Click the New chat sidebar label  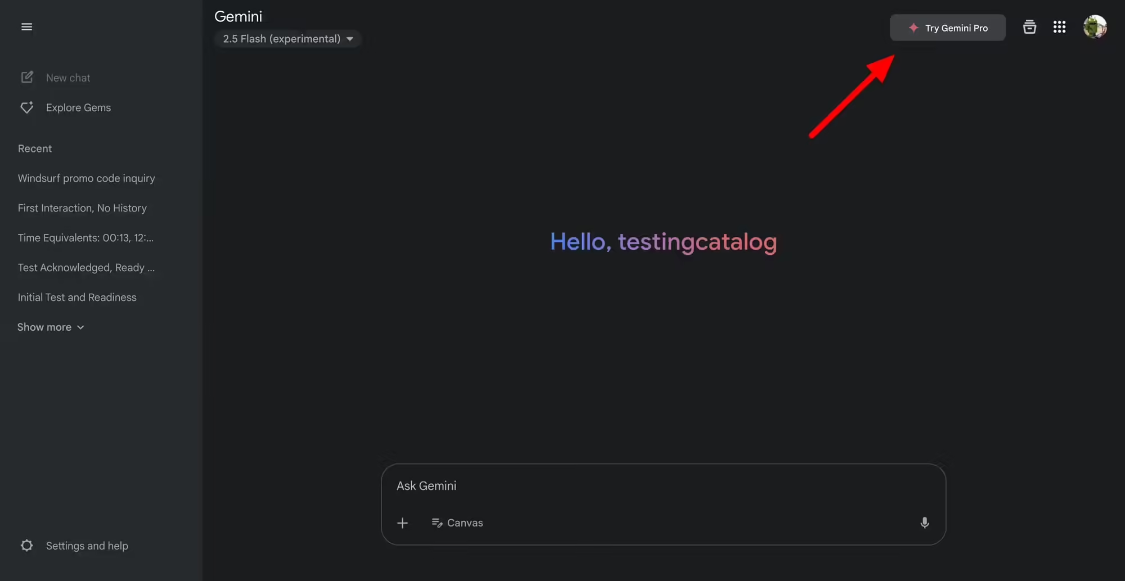[67, 77]
